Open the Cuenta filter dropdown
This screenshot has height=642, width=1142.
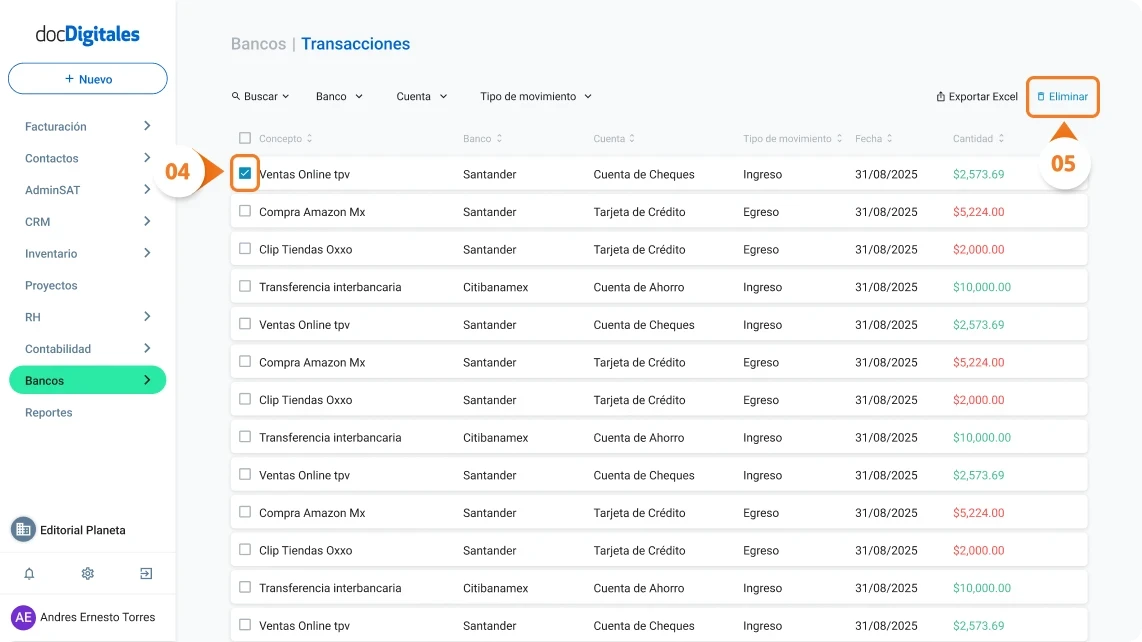click(x=420, y=96)
